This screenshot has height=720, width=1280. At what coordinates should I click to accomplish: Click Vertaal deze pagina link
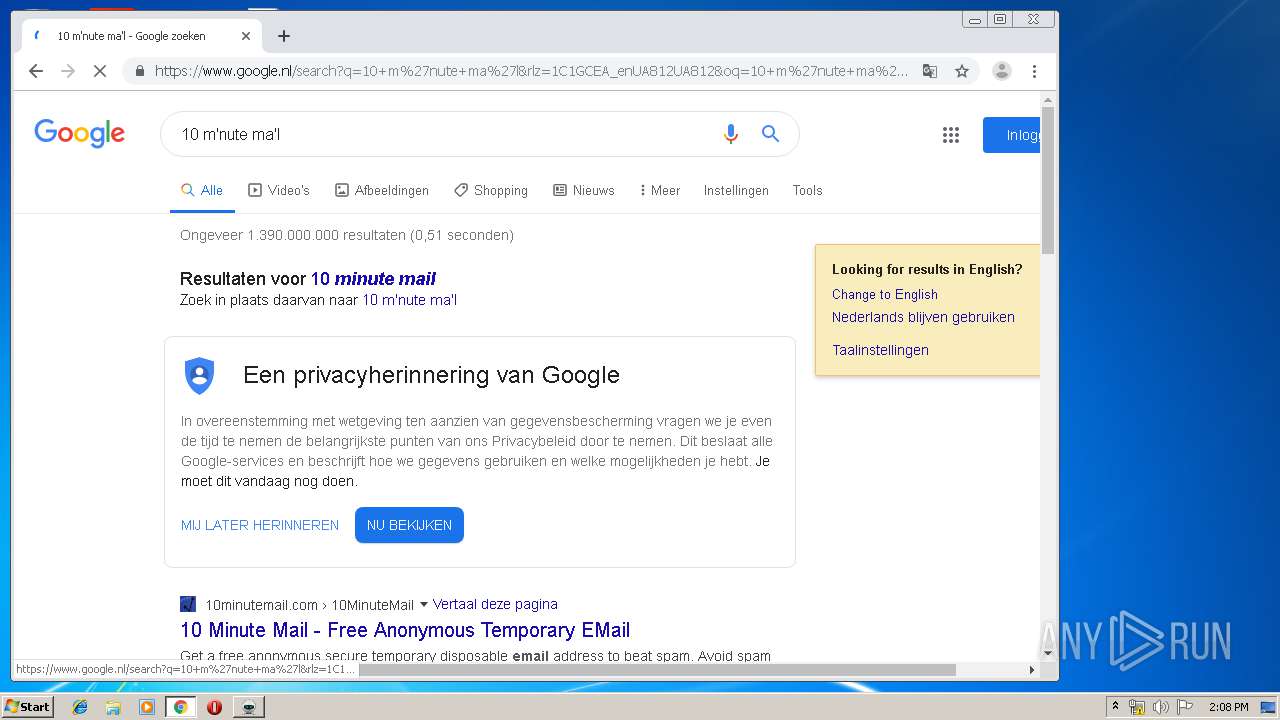click(495, 604)
